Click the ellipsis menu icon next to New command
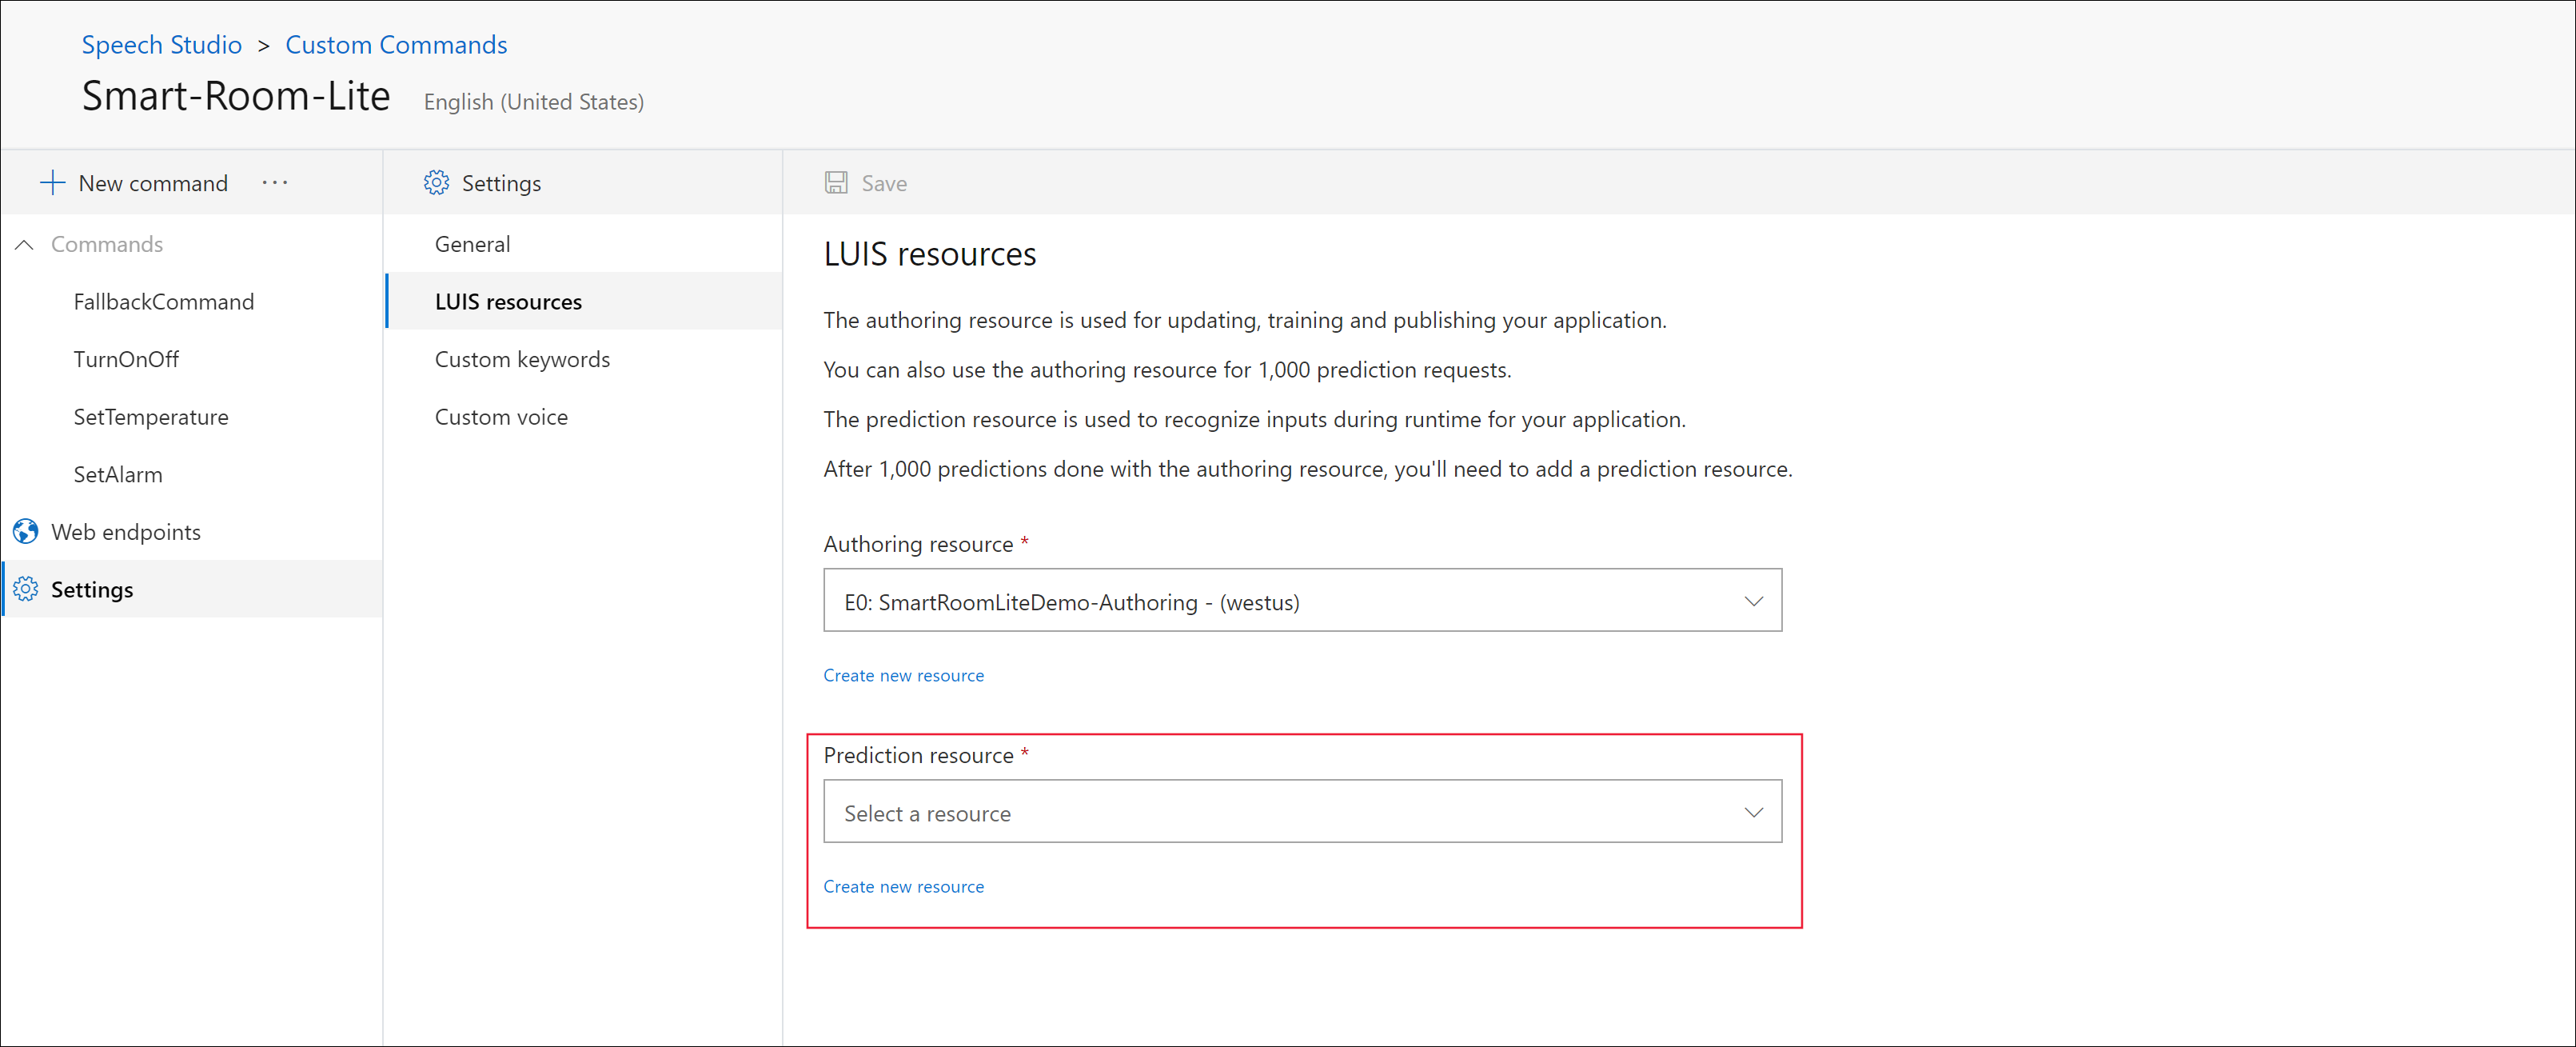 [276, 182]
